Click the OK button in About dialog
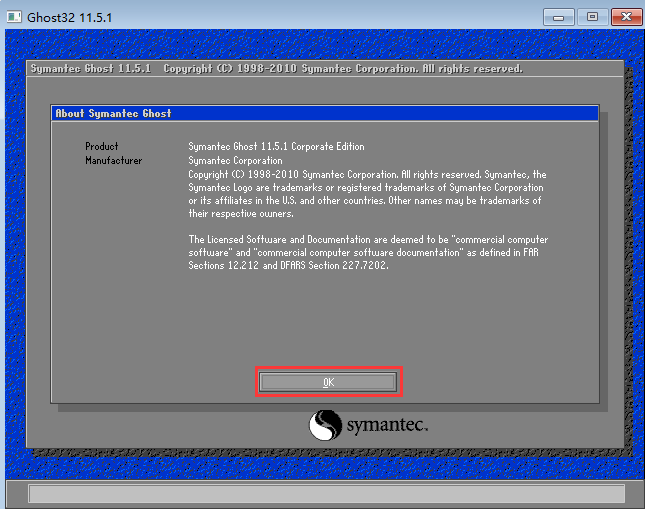Screen dimensions: 645x509 point(329,382)
